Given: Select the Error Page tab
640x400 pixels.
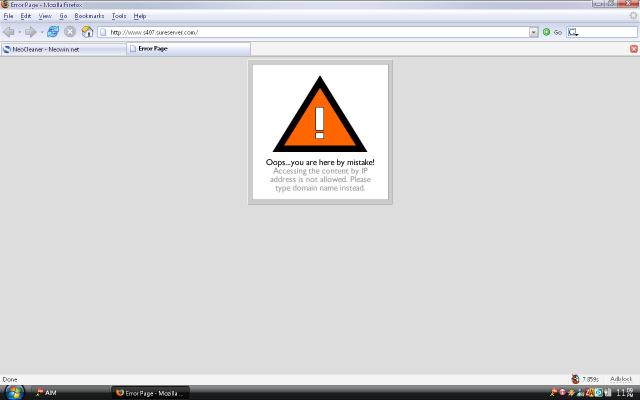Looking at the screenshot, I should pos(189,49).
